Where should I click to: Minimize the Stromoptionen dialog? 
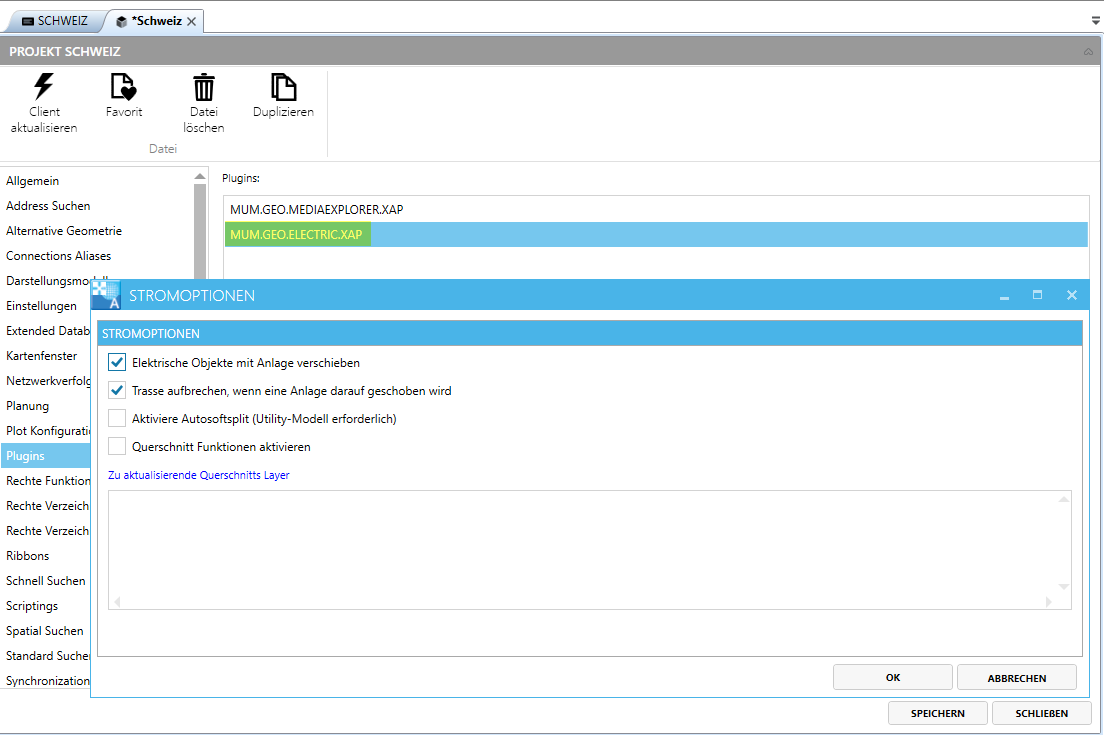(1004, 296)
